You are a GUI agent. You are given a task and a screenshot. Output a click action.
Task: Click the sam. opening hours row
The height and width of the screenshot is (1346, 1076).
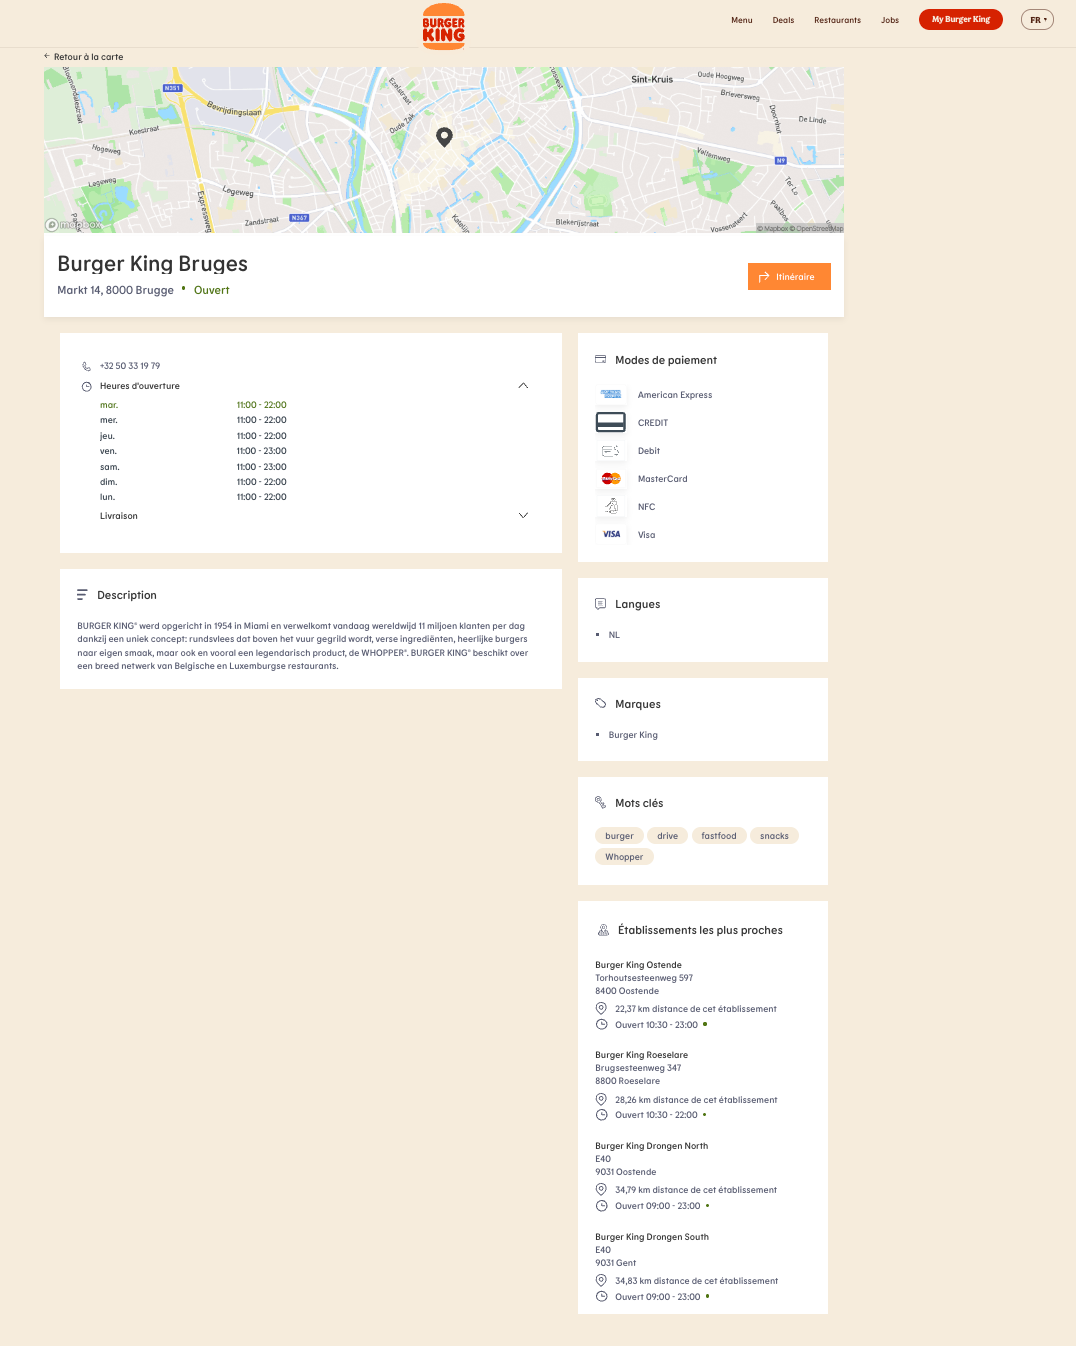click(x=193, y=467)
